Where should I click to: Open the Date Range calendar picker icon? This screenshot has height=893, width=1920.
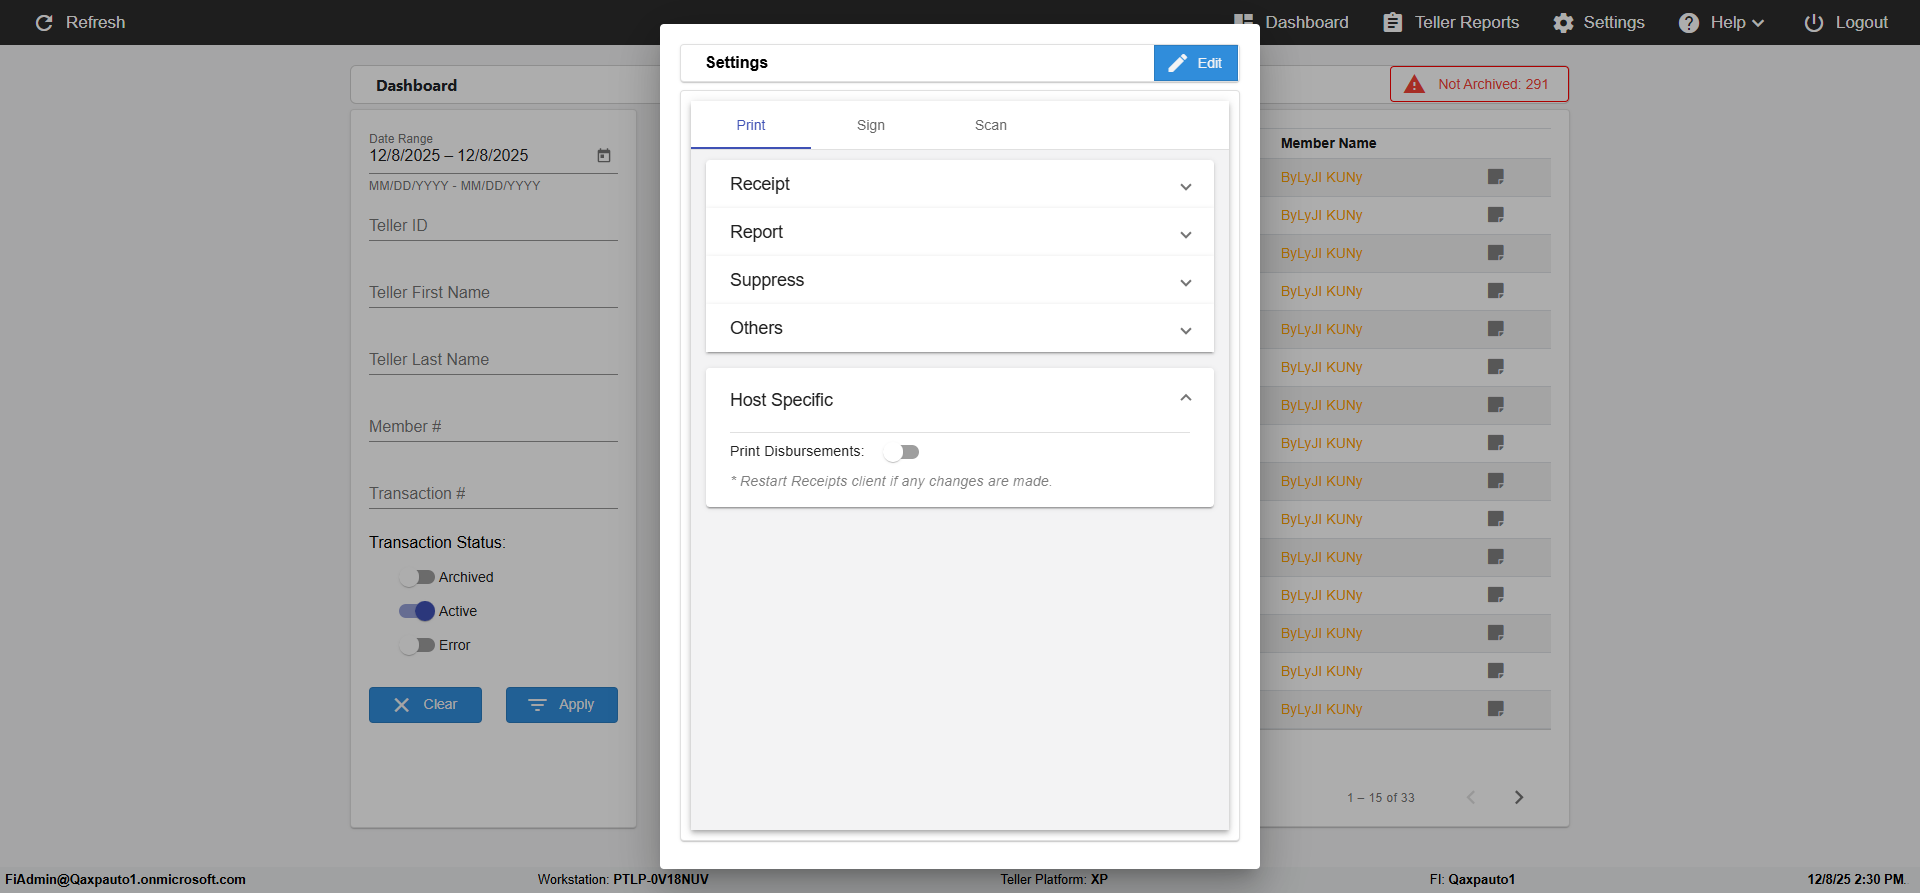pyautogui.click(x=604, y=156)
